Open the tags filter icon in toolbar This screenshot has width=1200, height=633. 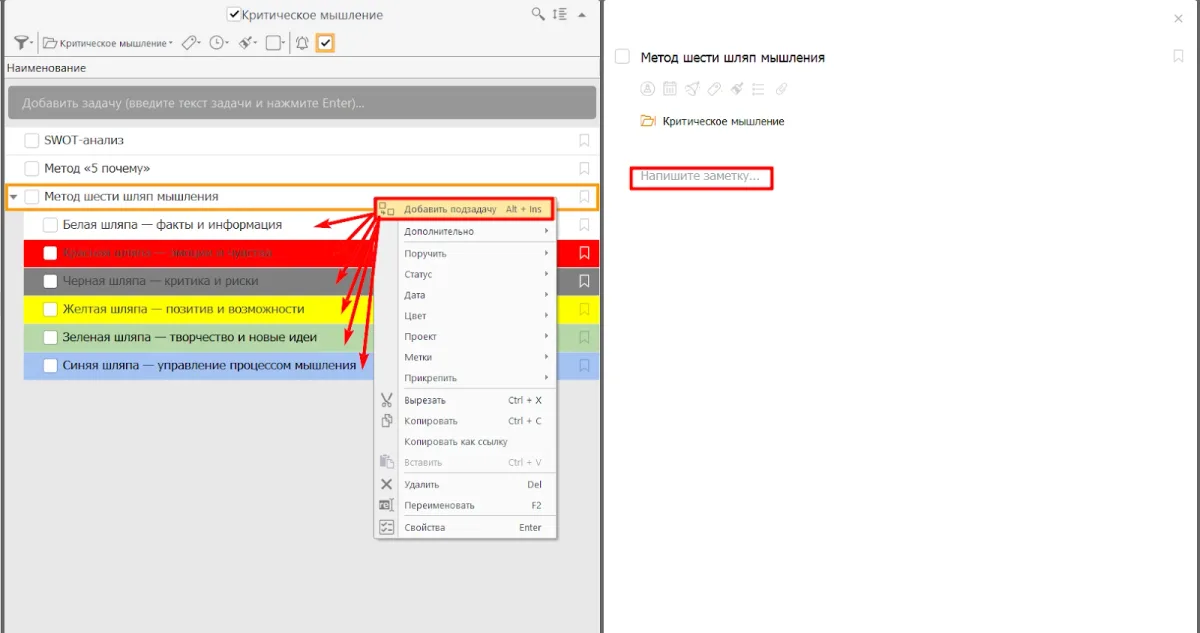tap(189, 43)
